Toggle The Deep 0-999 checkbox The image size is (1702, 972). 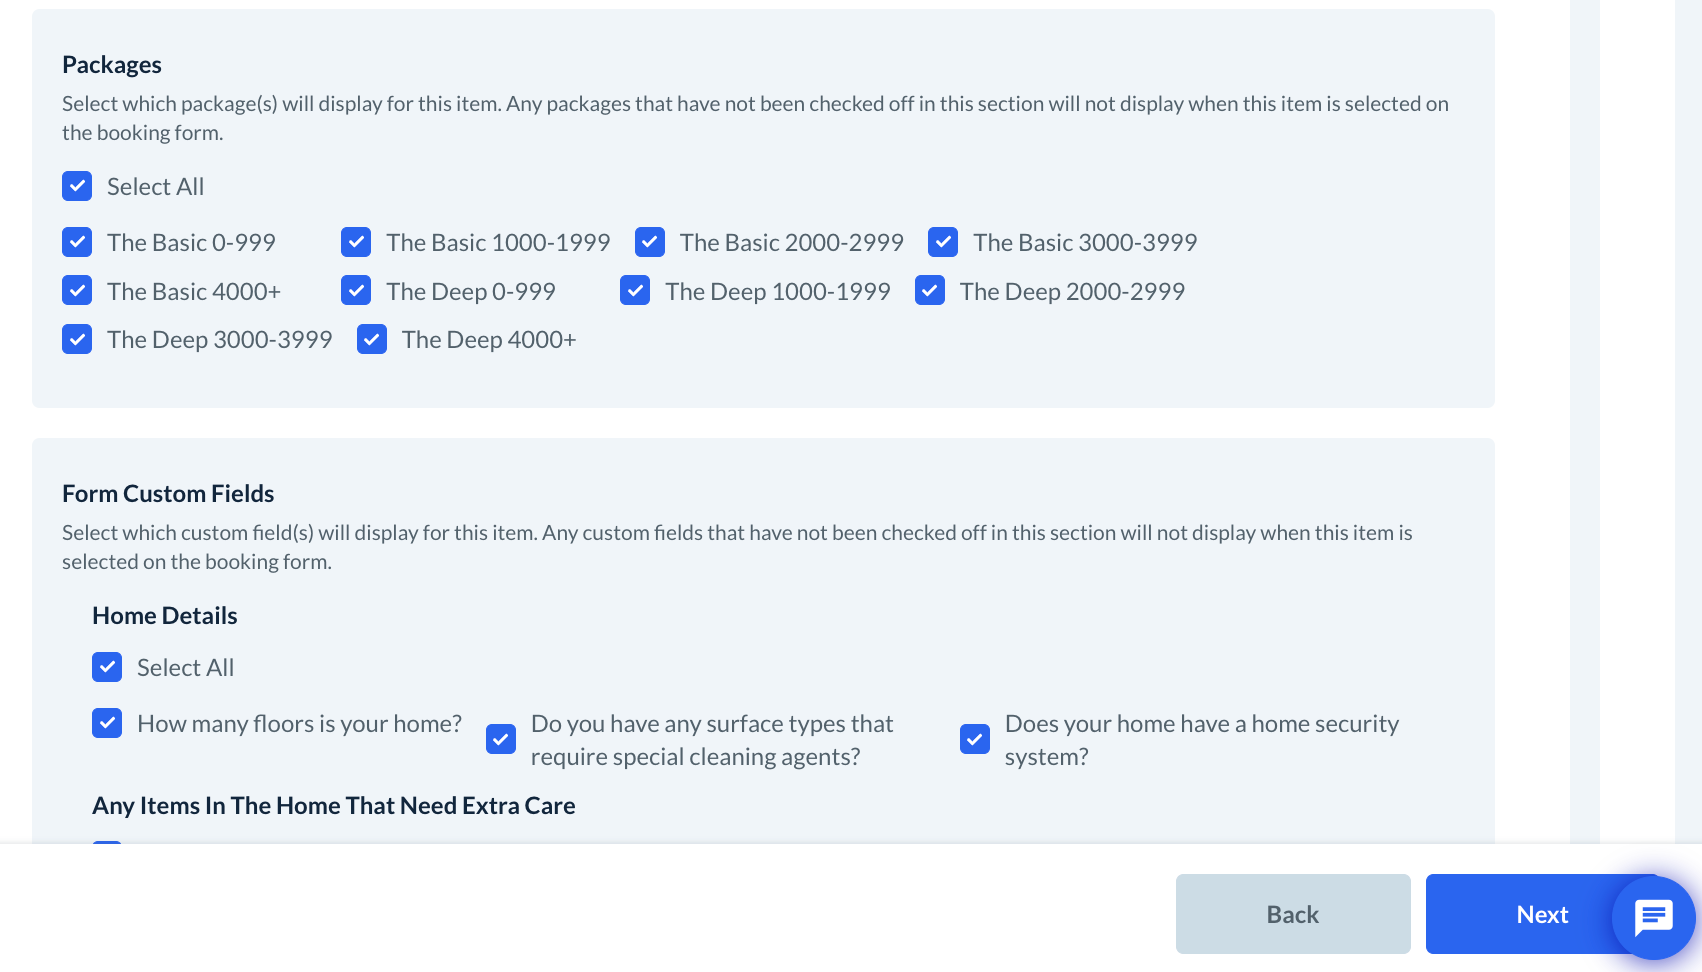click(x=356, y=291)
